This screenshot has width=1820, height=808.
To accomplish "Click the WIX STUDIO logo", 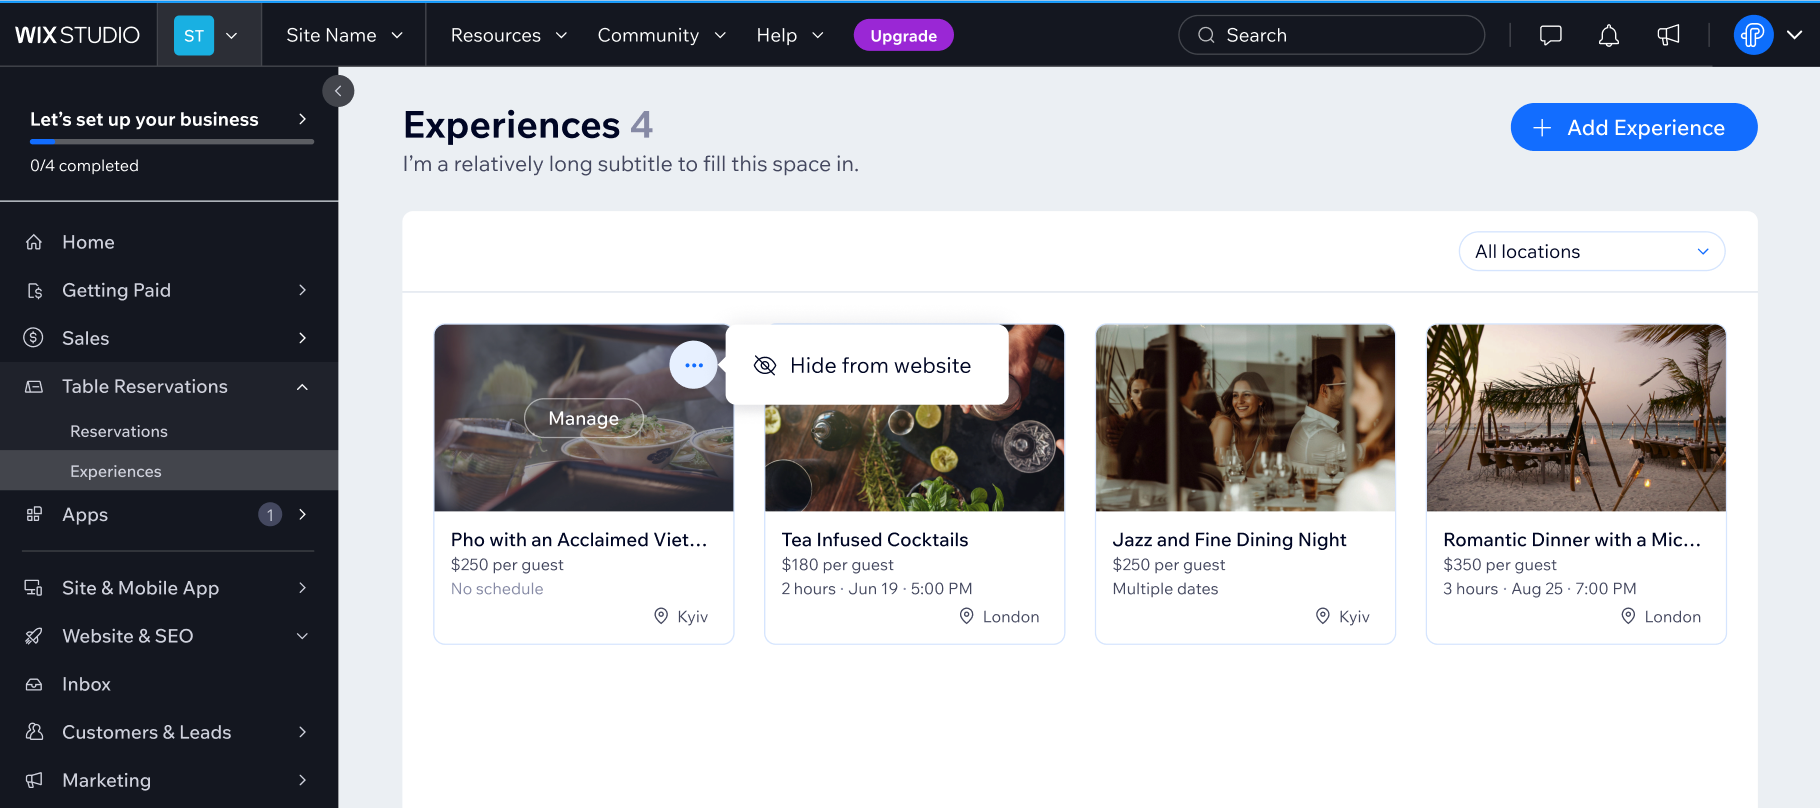I will coord(78,35).
